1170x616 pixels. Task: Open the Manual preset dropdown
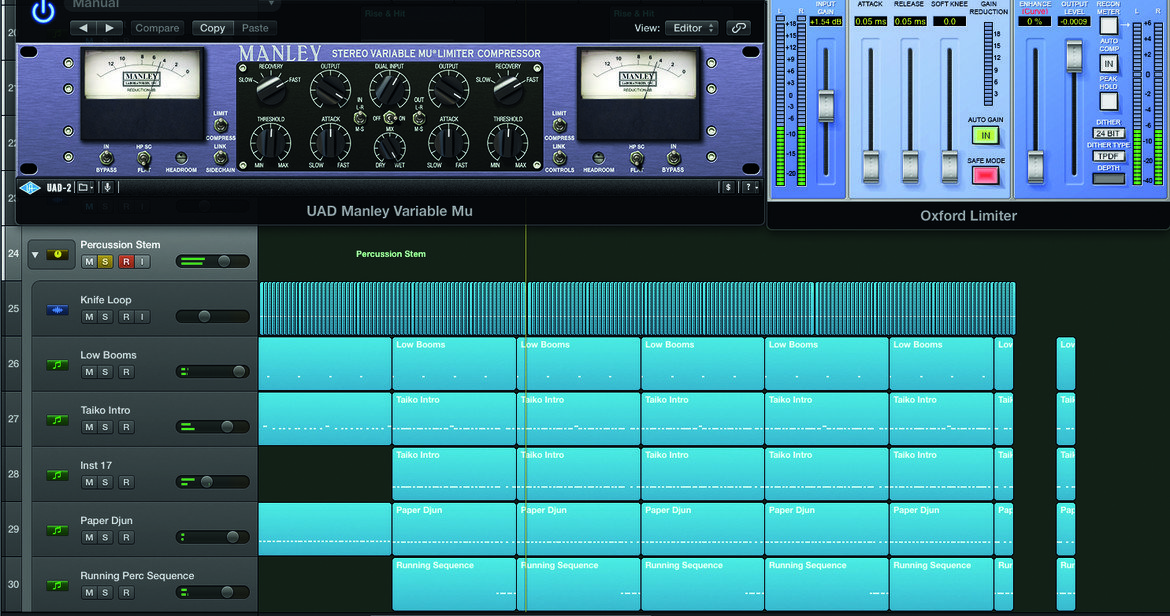pyautogui.click(x=173, y=4)
